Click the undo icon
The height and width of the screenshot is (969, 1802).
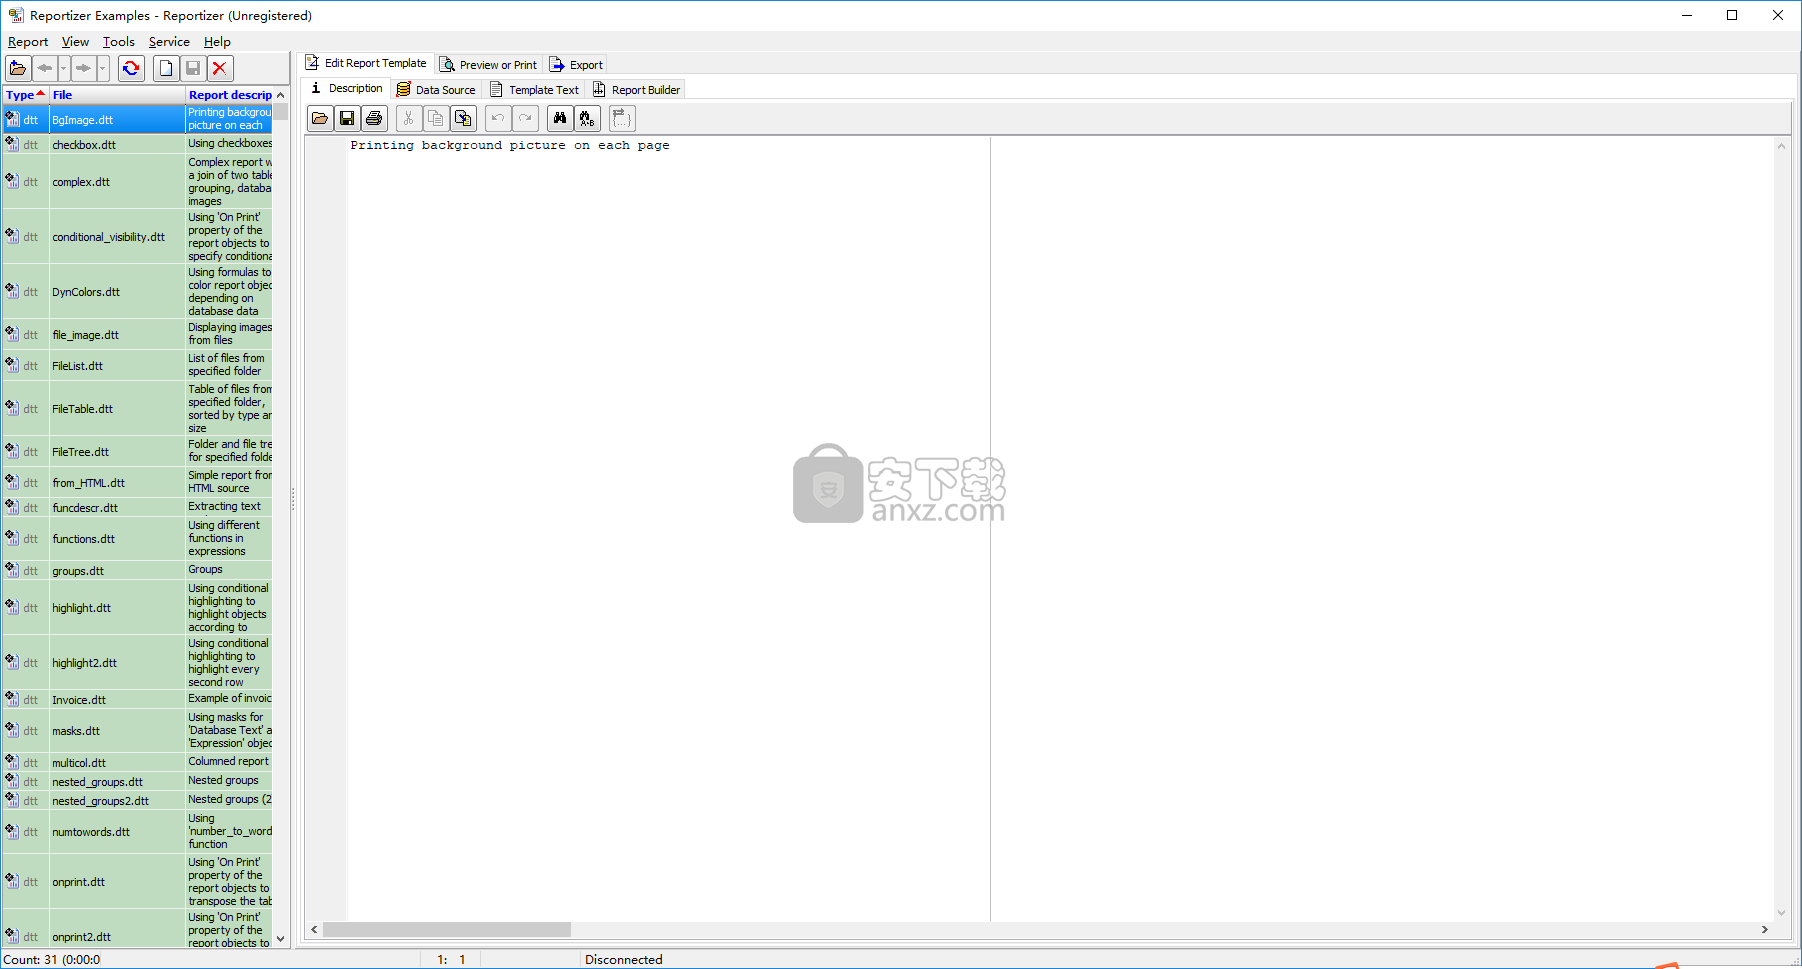click(498, 118)
